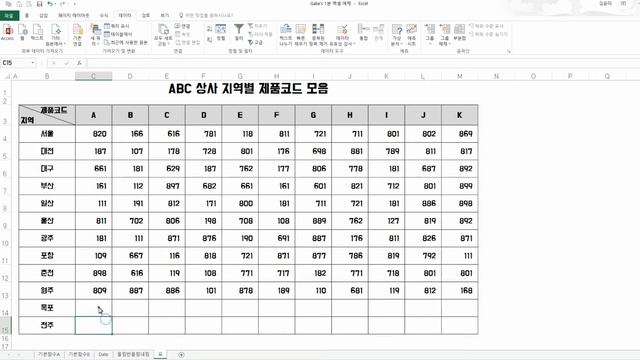Screen dimensions: 640x360
Task: Click Flash Fill (빠른 채우기)
Action: 301,35
